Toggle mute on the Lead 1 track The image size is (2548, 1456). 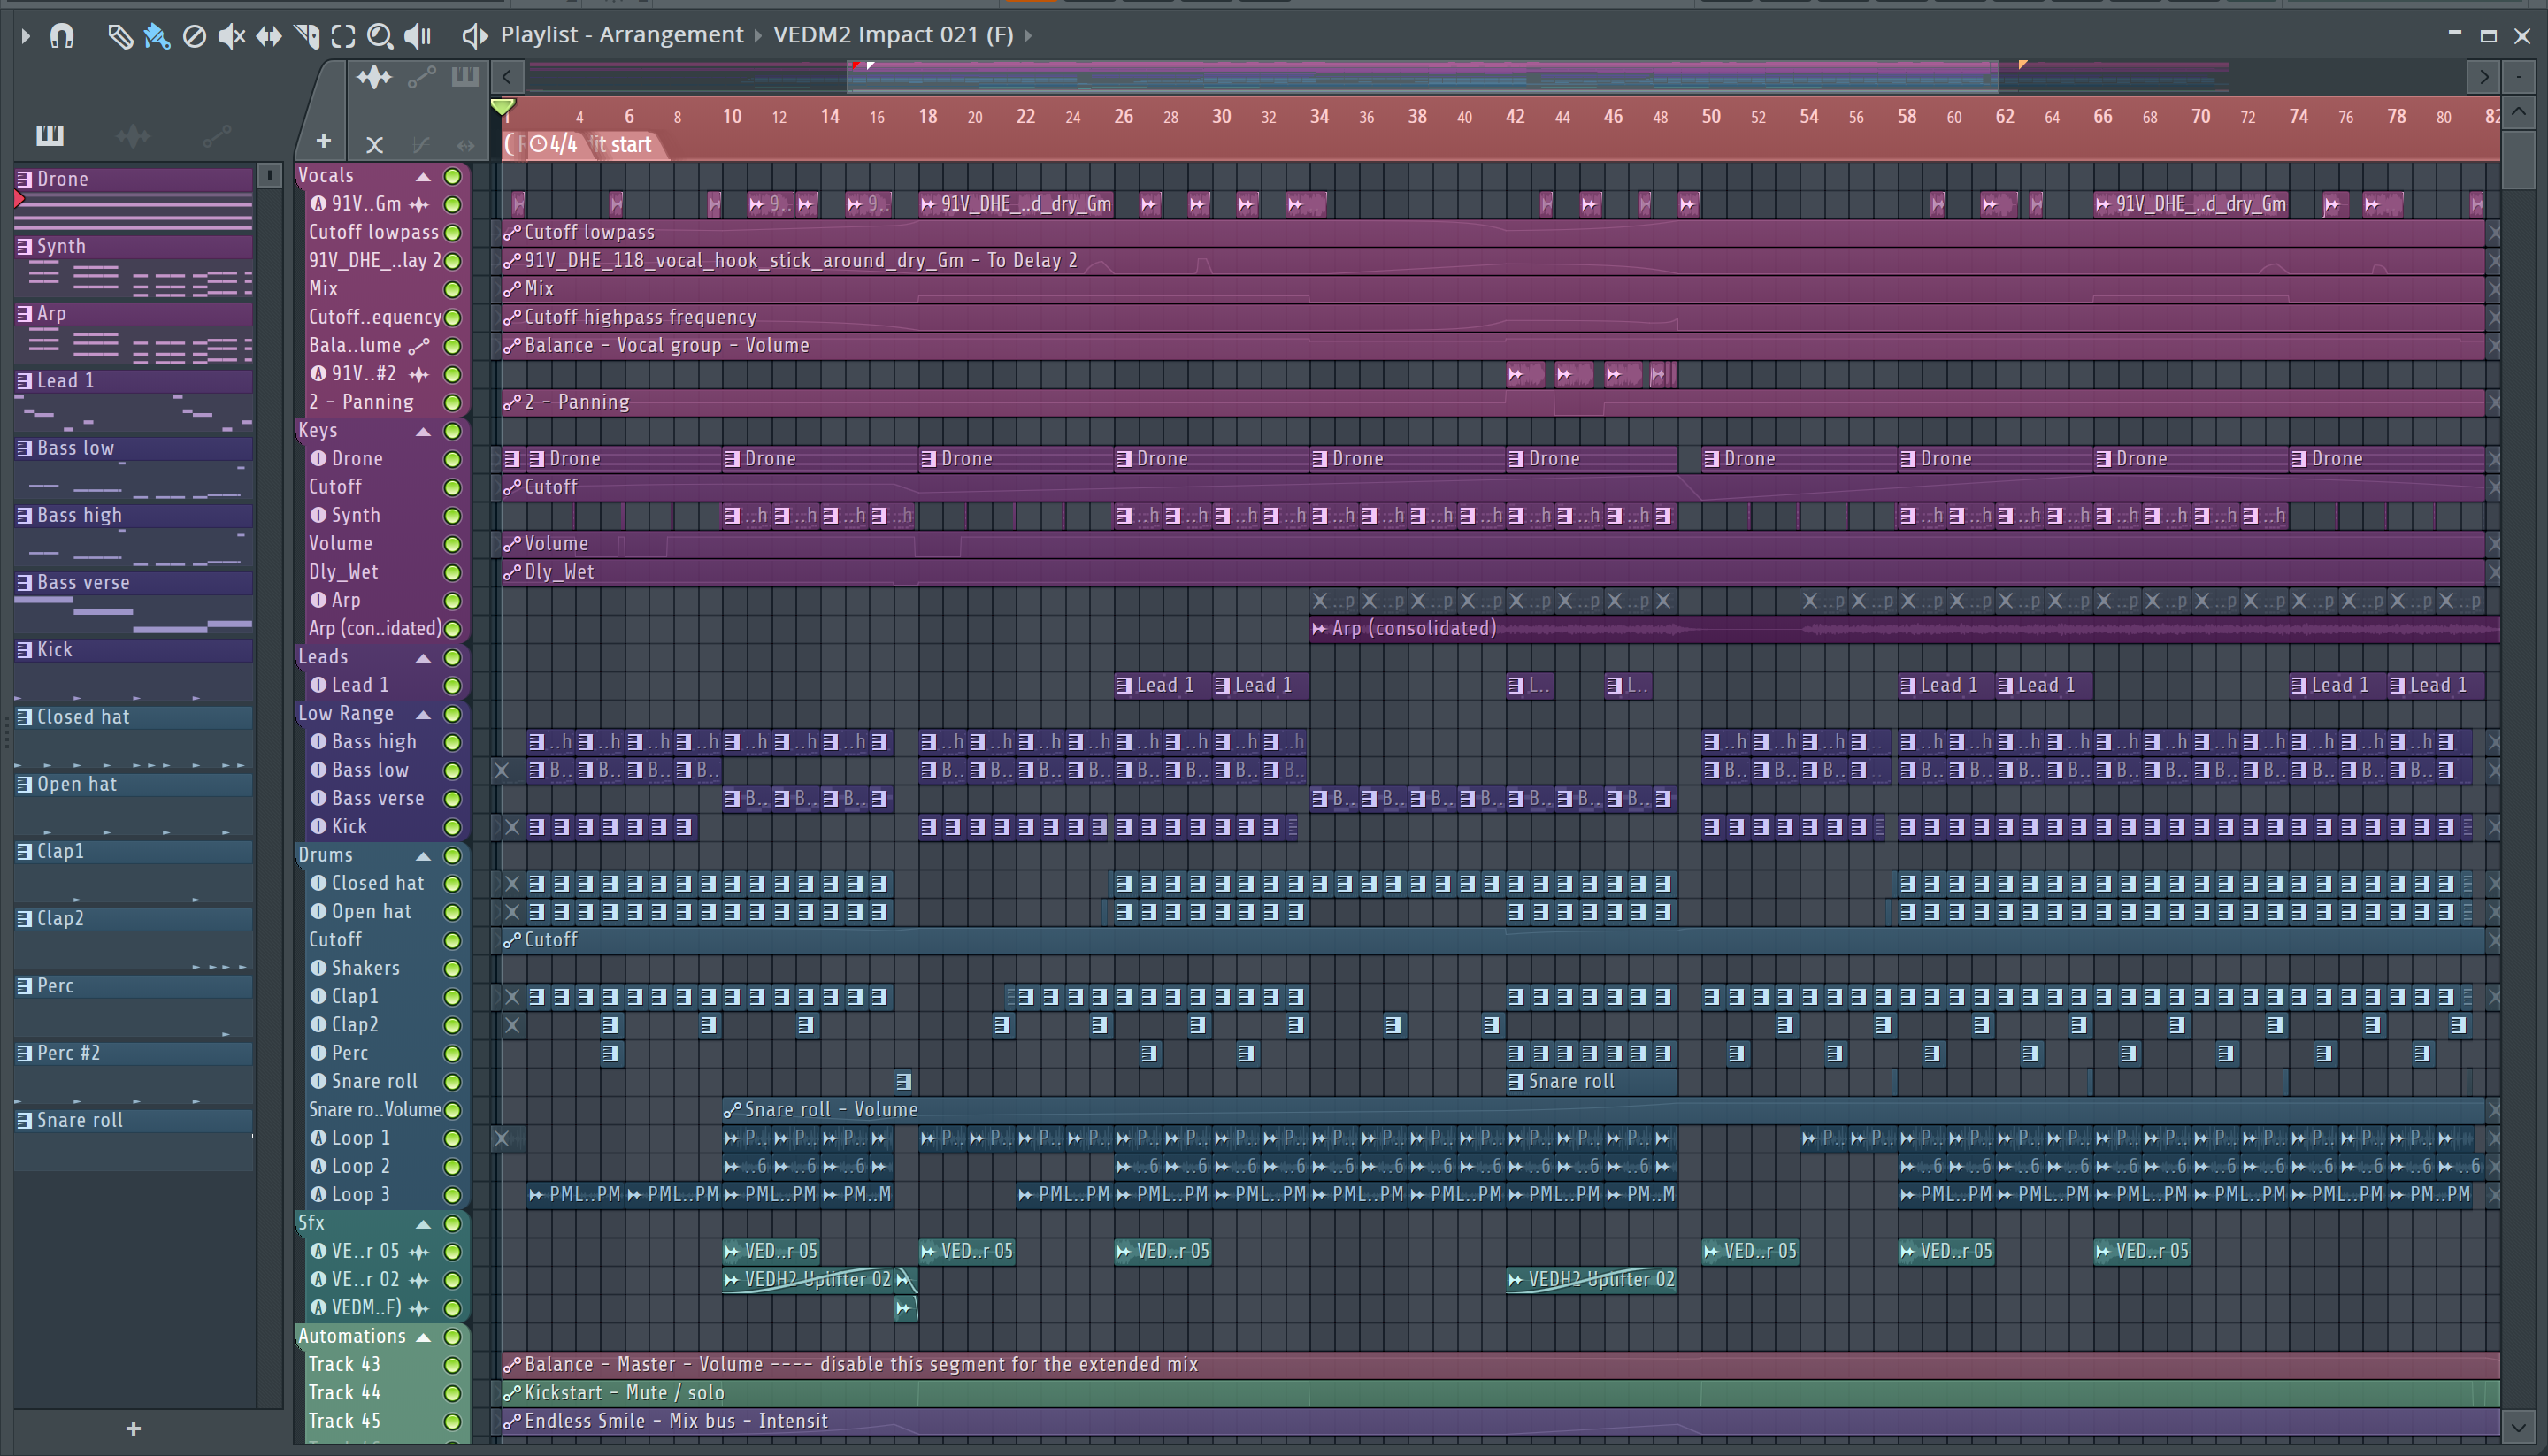[452, 685]
